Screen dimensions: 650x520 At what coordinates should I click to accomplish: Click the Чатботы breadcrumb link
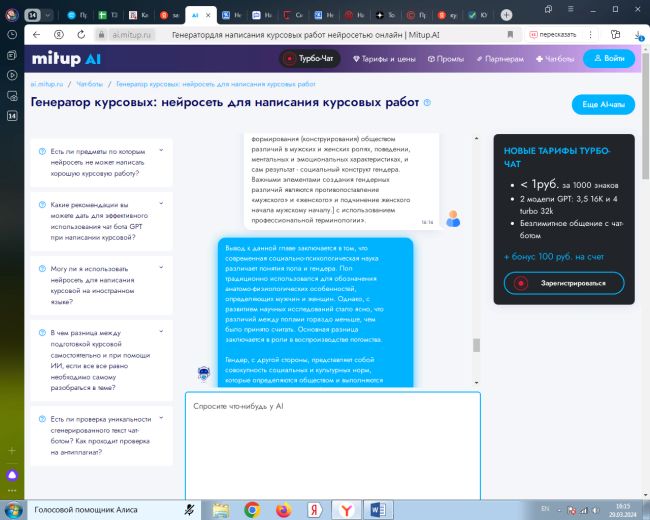point(90,84)
